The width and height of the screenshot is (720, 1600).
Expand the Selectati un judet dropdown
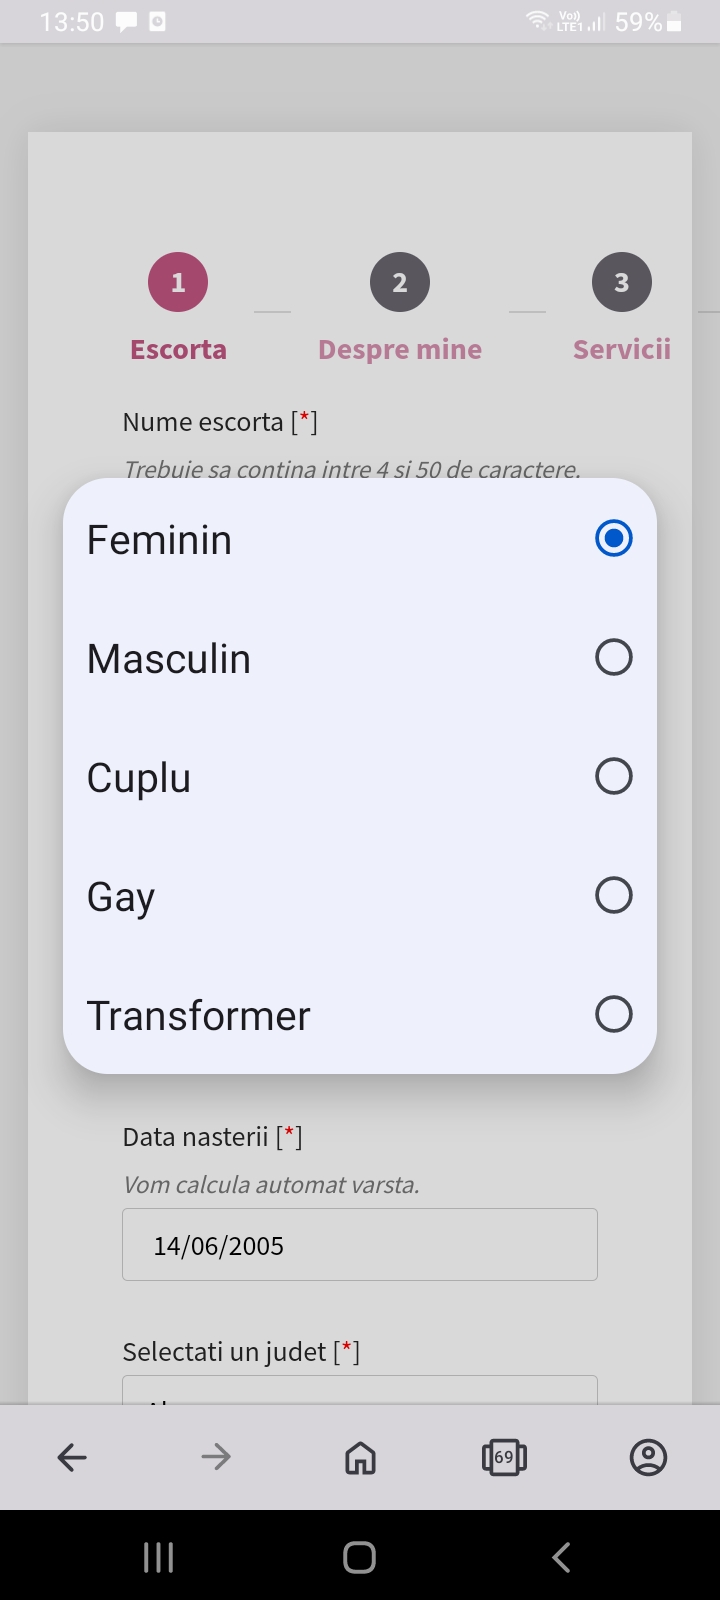(360, 1391)
